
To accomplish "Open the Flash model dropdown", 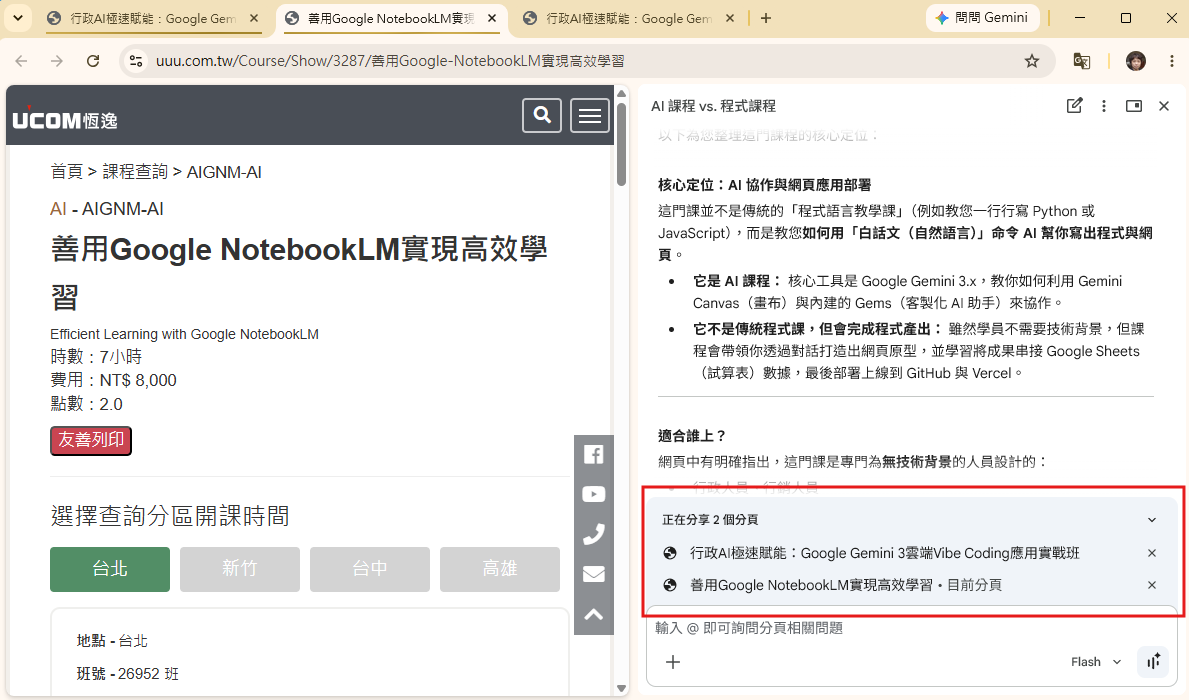I will coord(1096,662).
